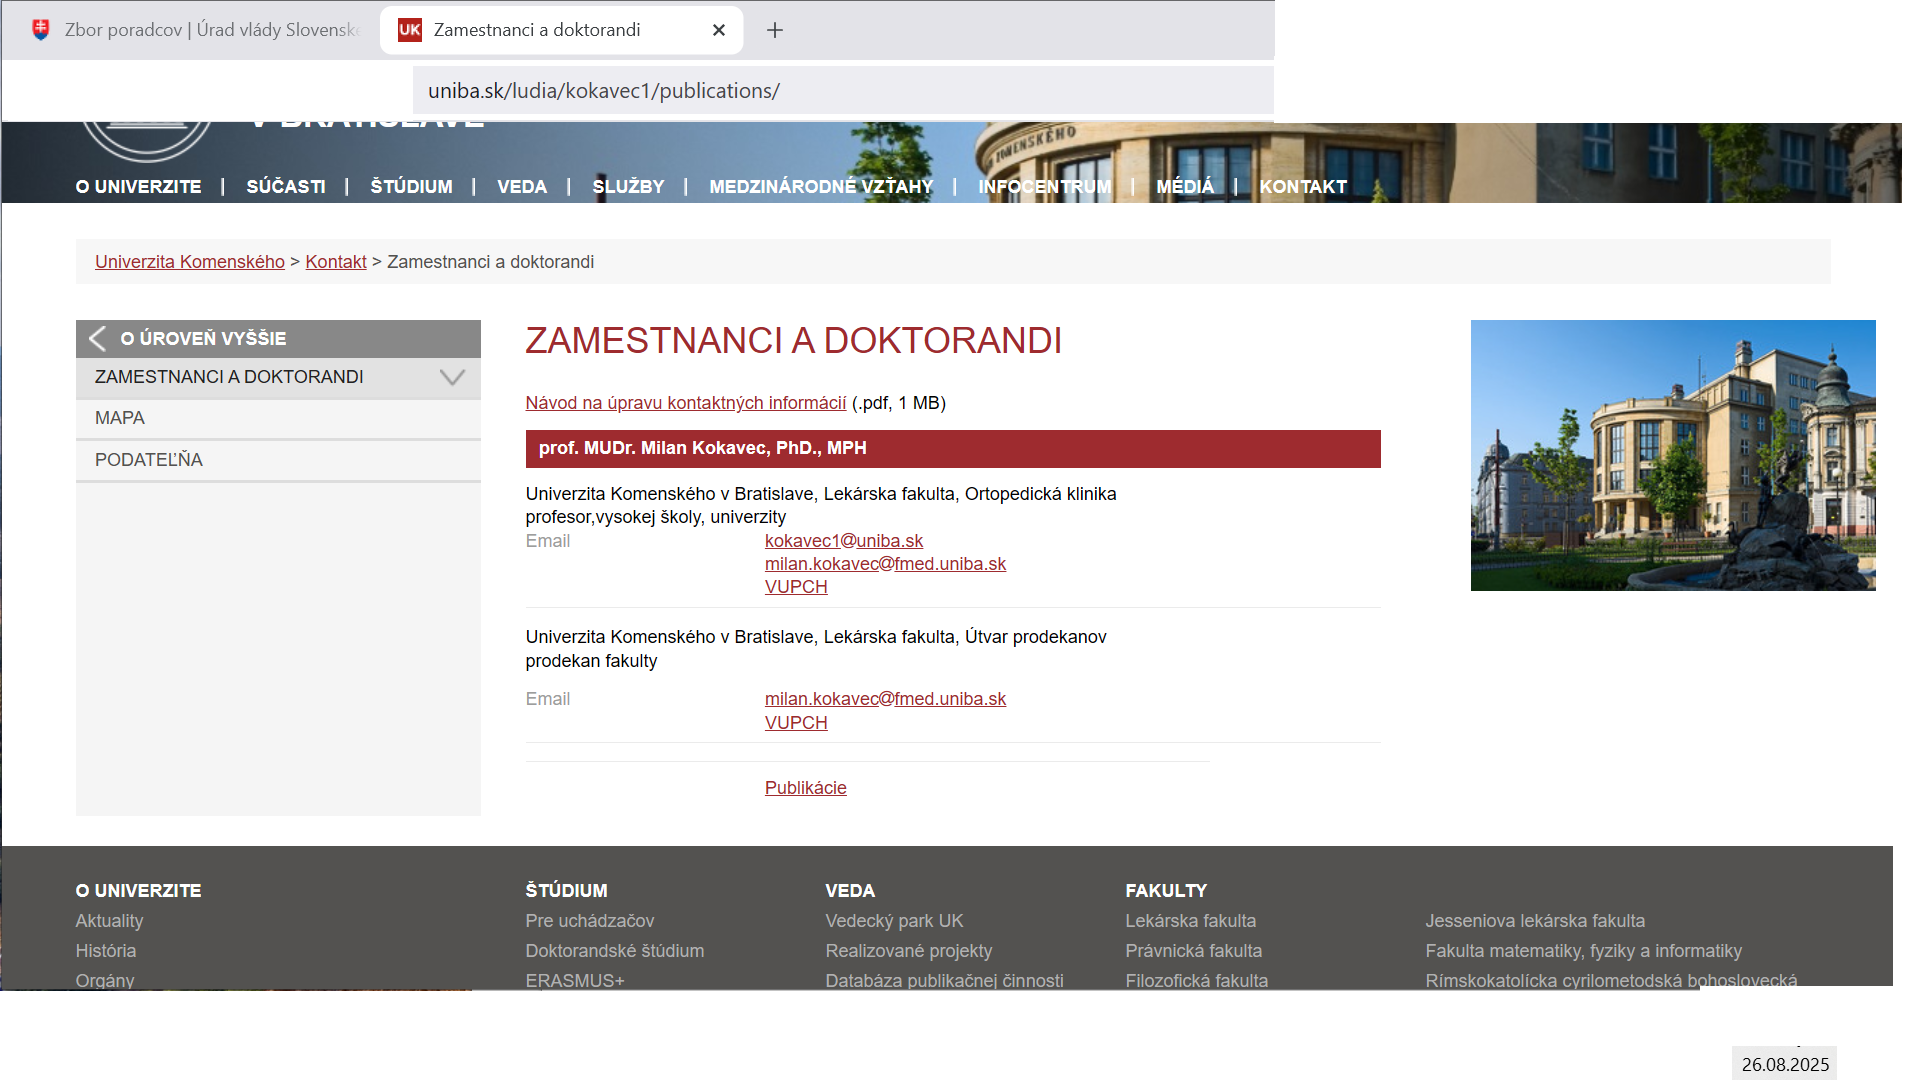Open the KONTAKT menu item
Screen dimensions: 1920x1080
[1303, 187]
